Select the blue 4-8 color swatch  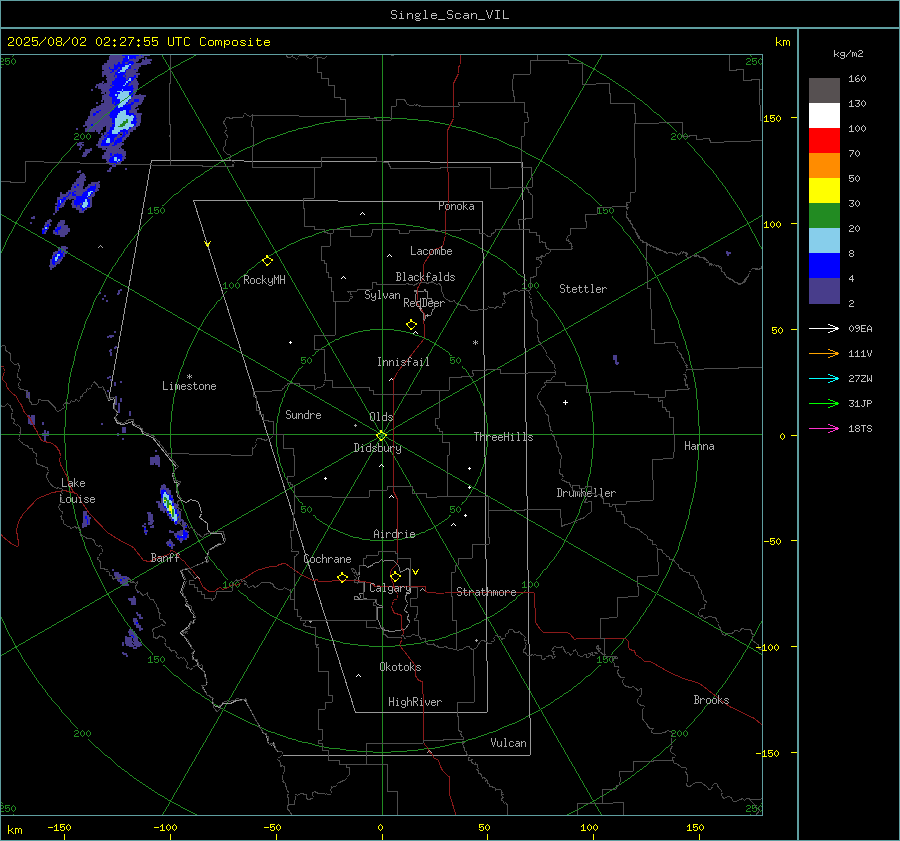coord(824,265)
